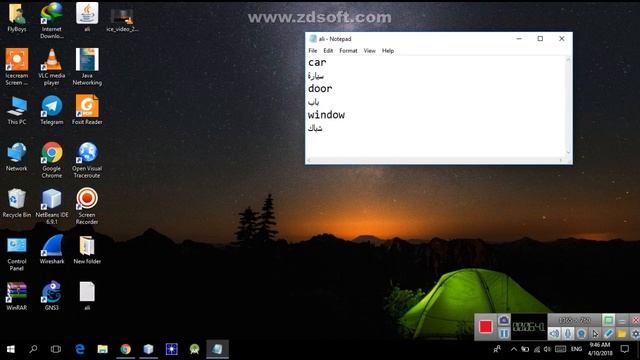Click the word "window" in Notepad
640x360 pixels.
point(326,115)
